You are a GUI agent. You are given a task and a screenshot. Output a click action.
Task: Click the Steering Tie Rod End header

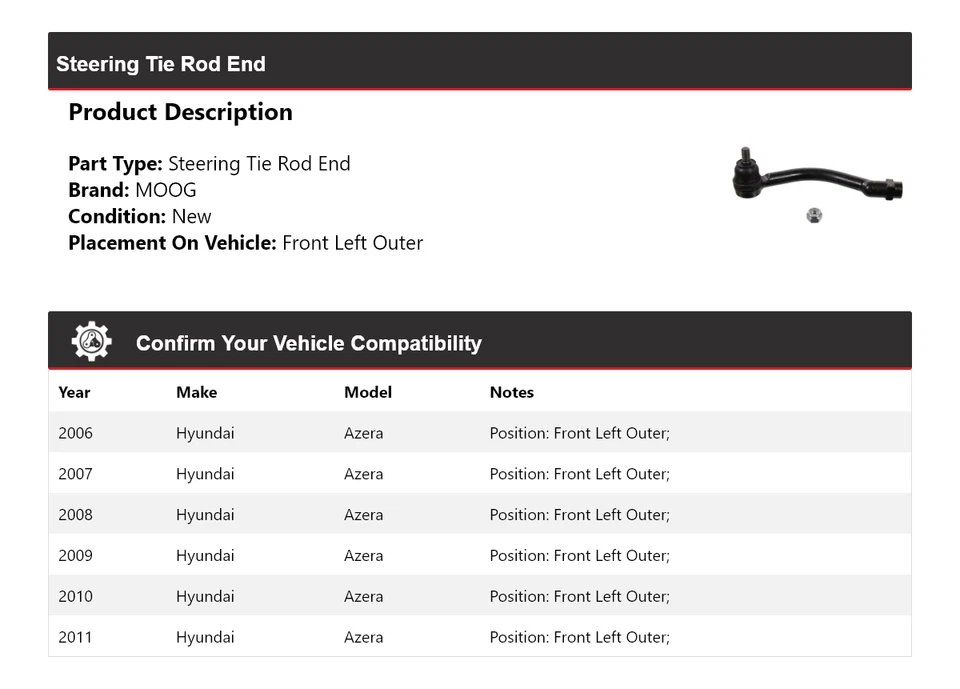coord(161,64)
